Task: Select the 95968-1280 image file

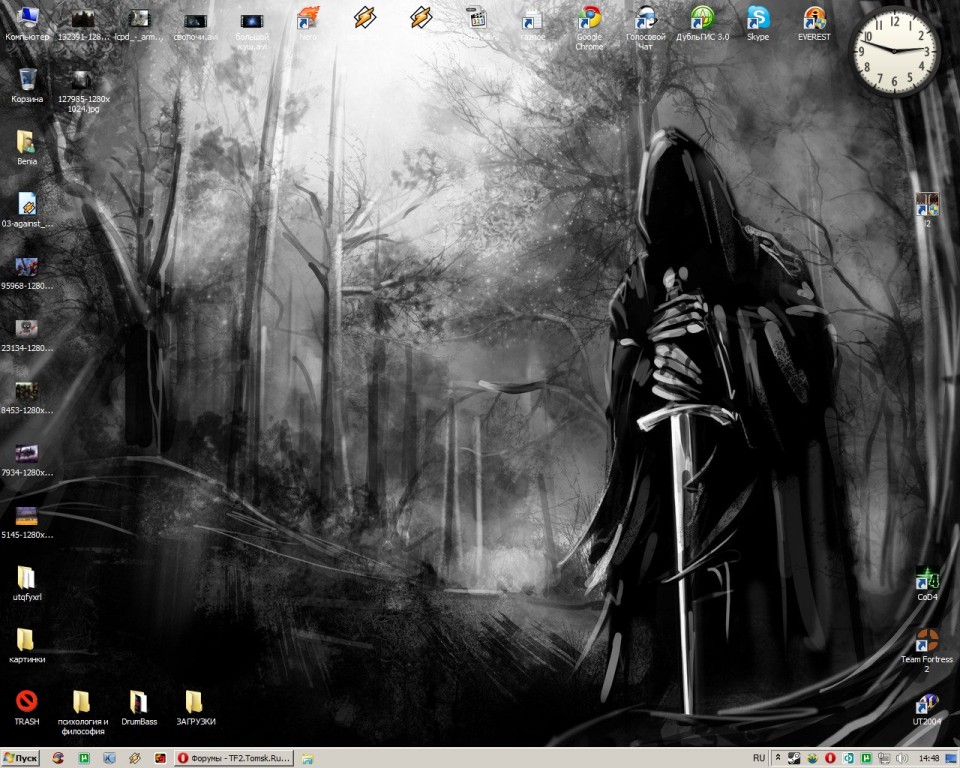Action: 27,273
